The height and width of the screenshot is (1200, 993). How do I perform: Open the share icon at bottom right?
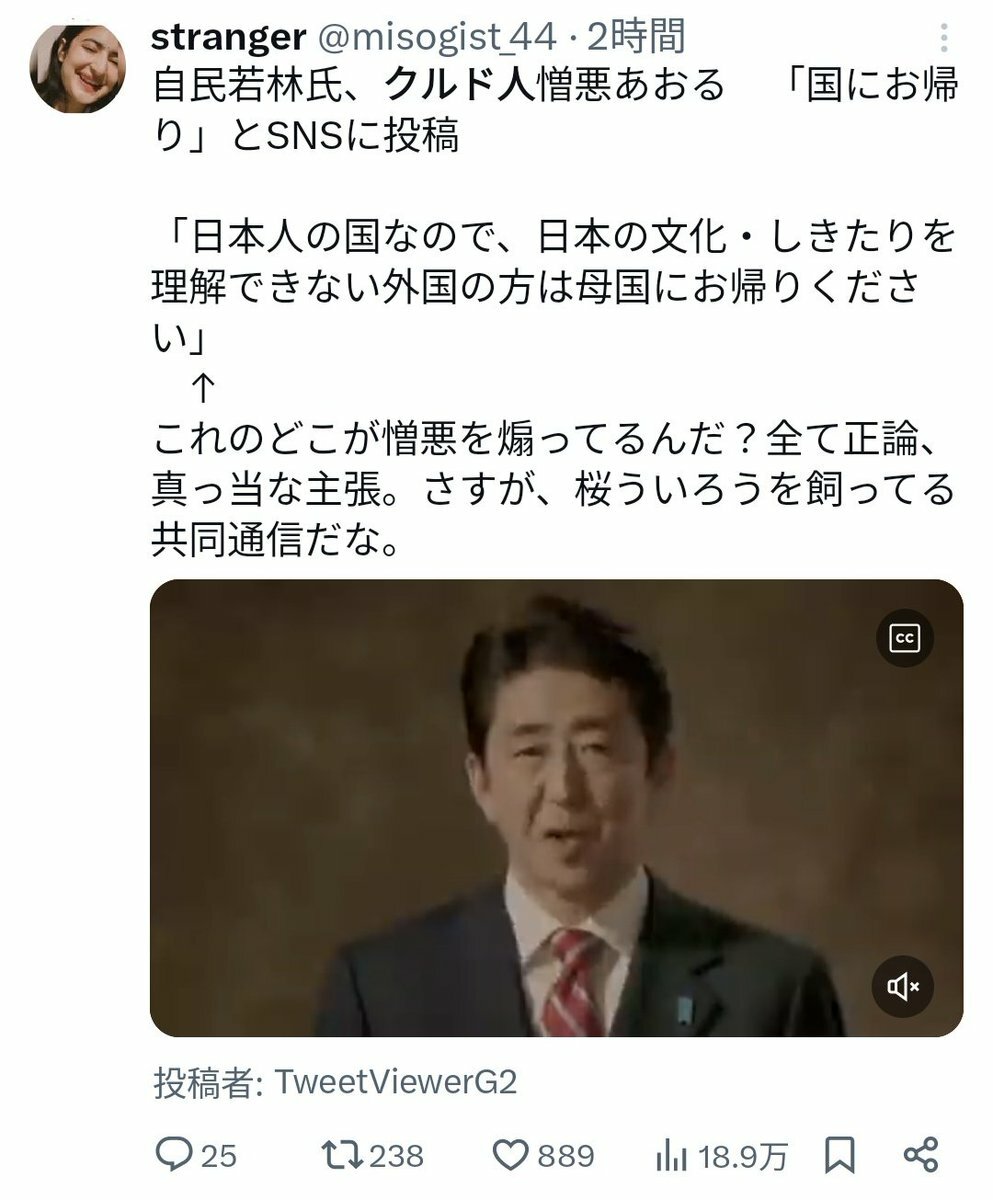(920, 1155)
